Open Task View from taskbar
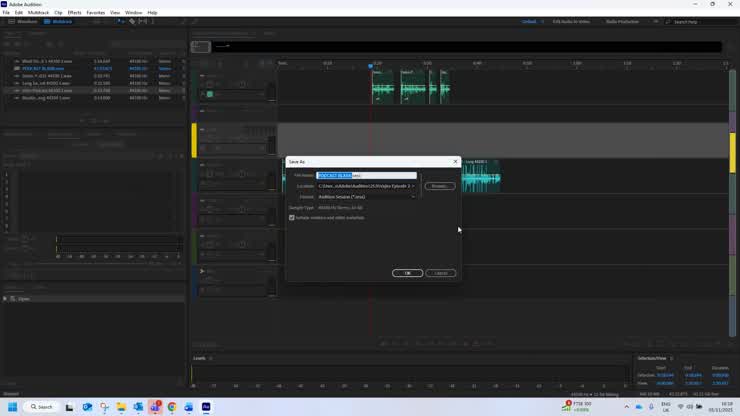Viewport: 740px width, 416px height. click(69, 407)
